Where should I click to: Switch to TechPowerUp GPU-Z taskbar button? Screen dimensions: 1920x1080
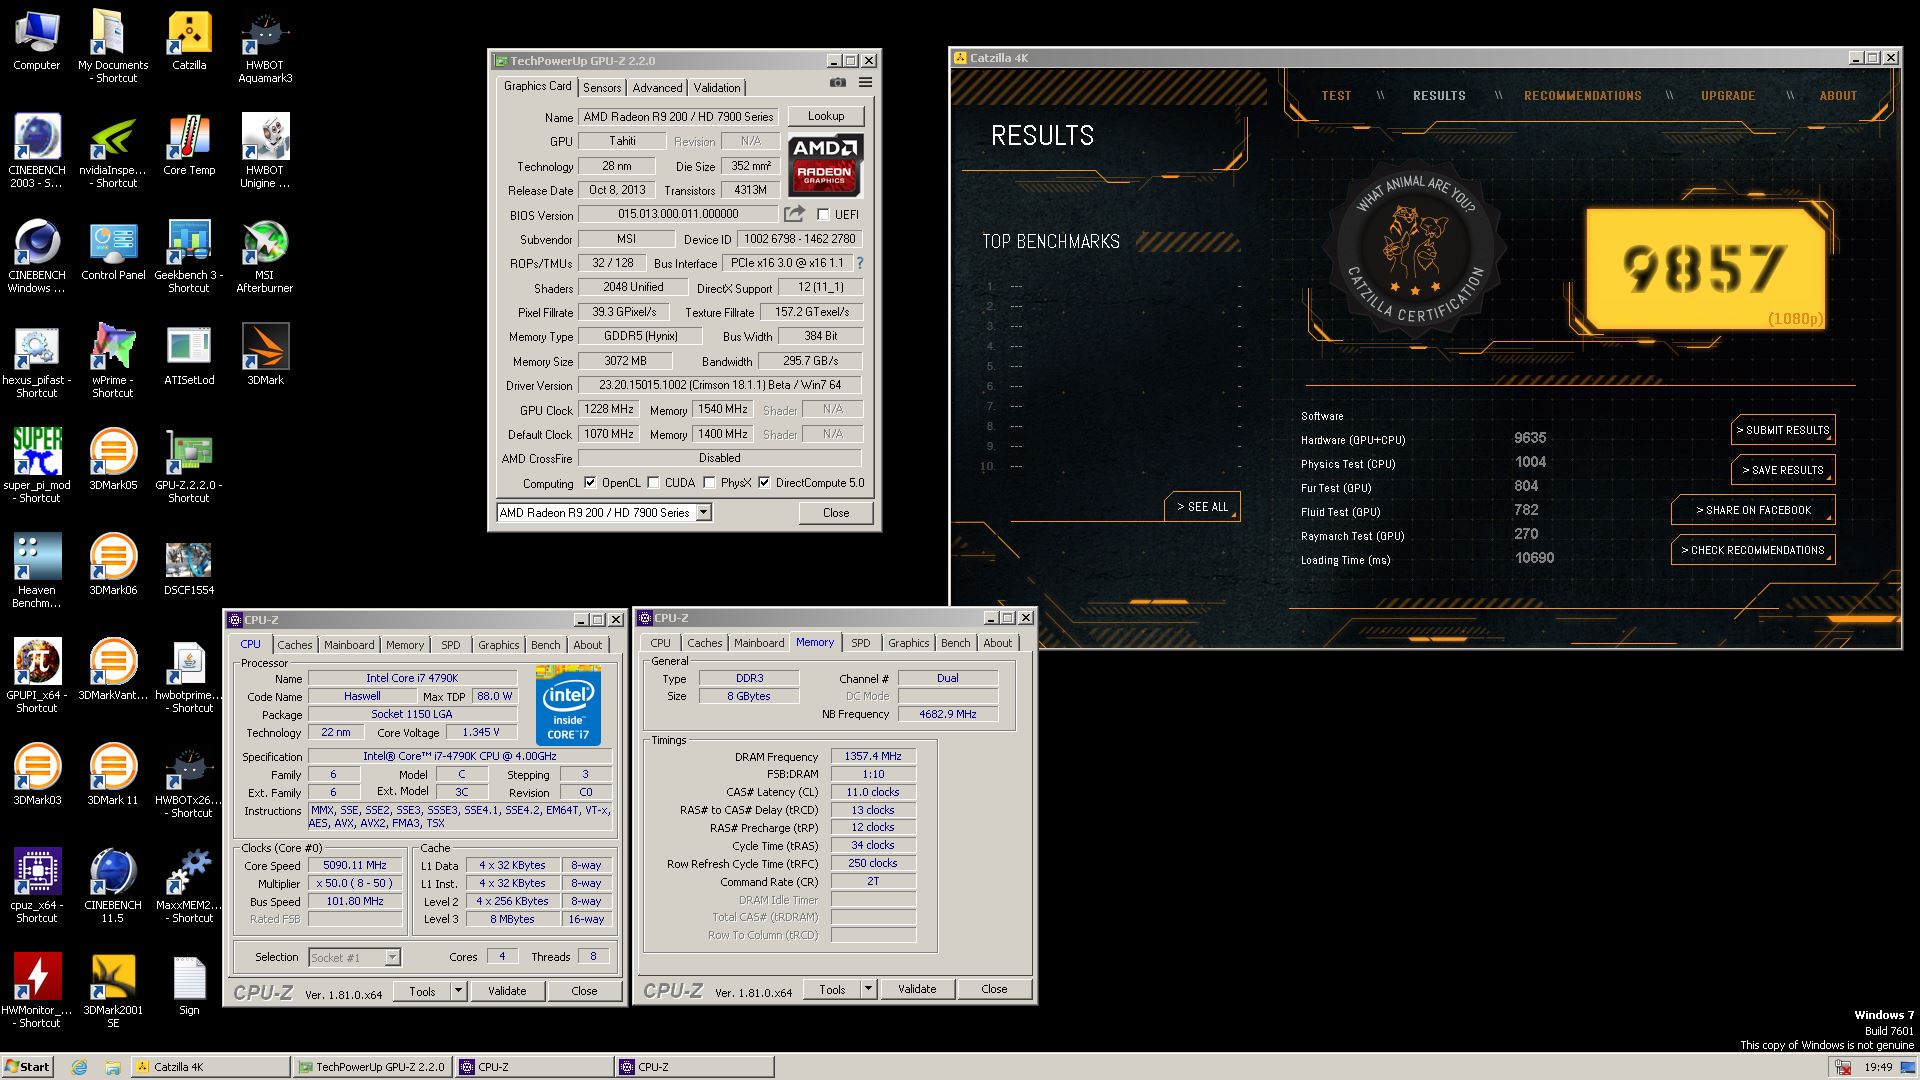[x=373, y=1067]
